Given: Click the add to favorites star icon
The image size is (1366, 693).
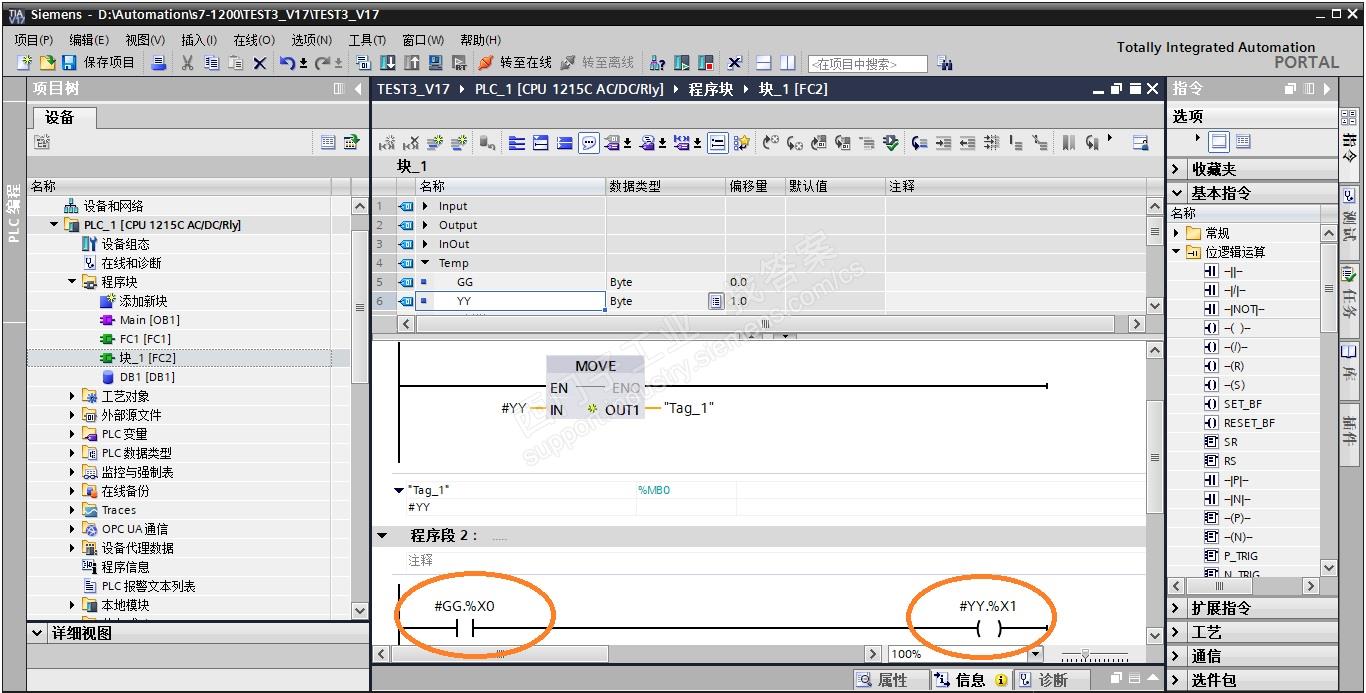Looking at the screenshot, I should pyautogui.click(x=742, y=143).
